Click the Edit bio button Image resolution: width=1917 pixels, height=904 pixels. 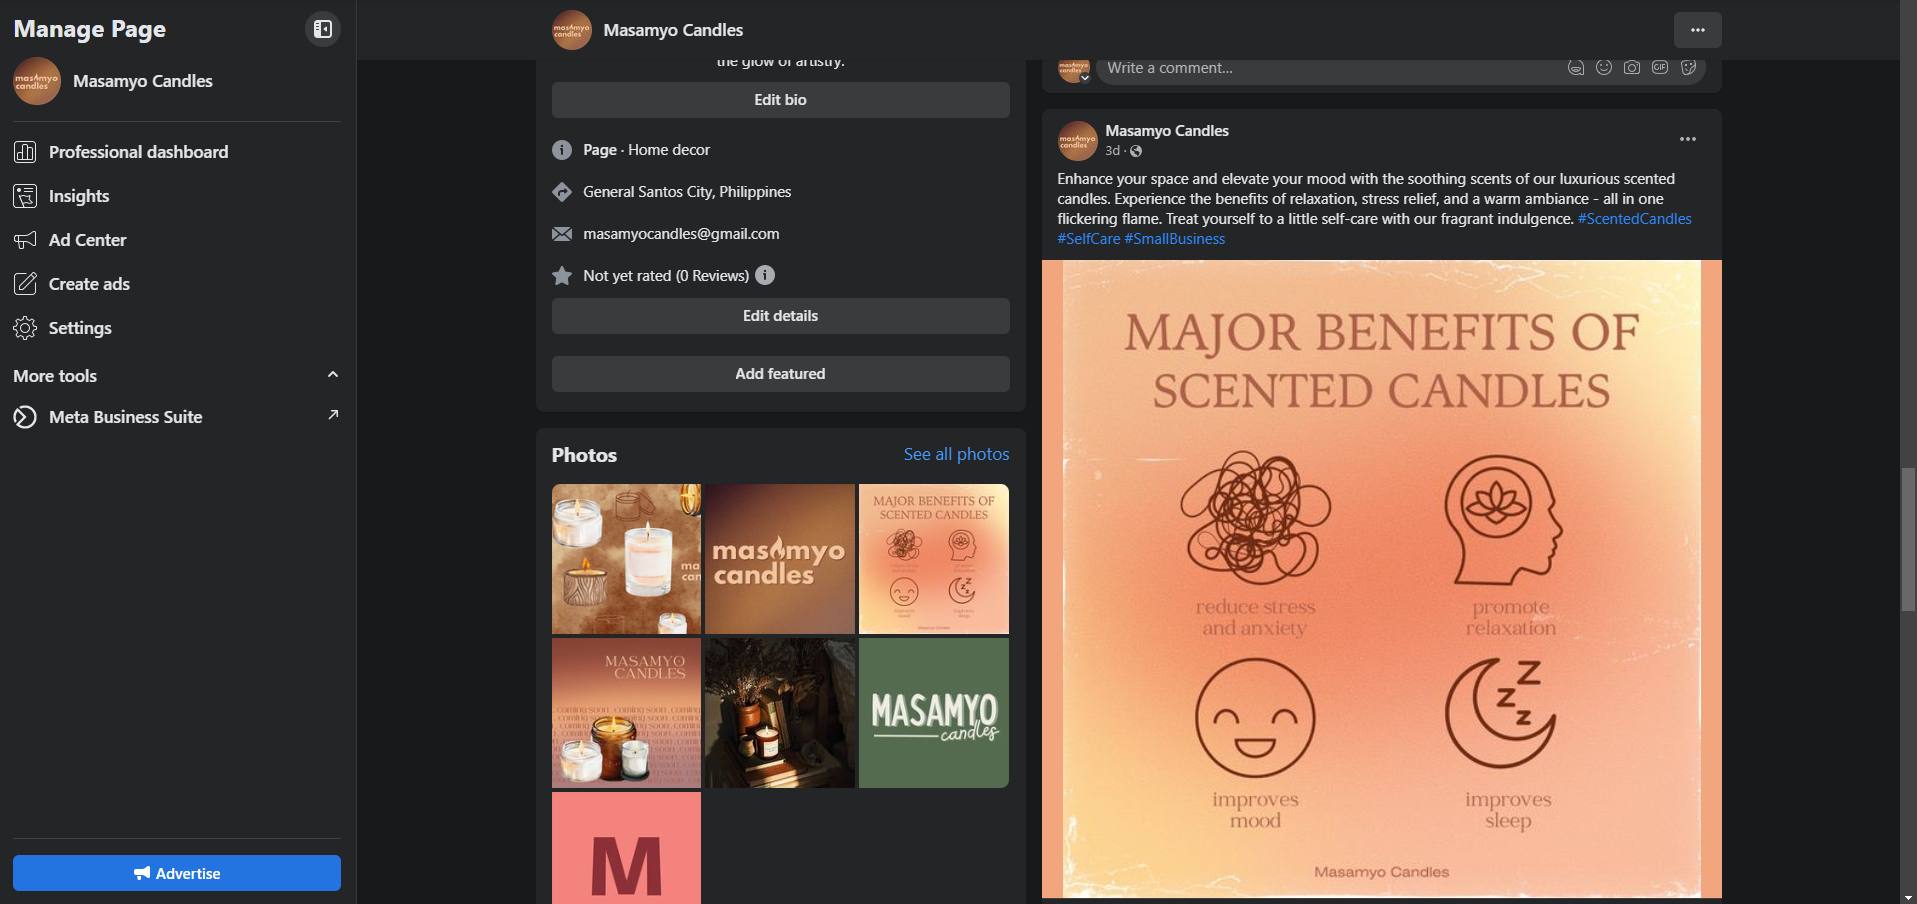[x=780, y=100]
